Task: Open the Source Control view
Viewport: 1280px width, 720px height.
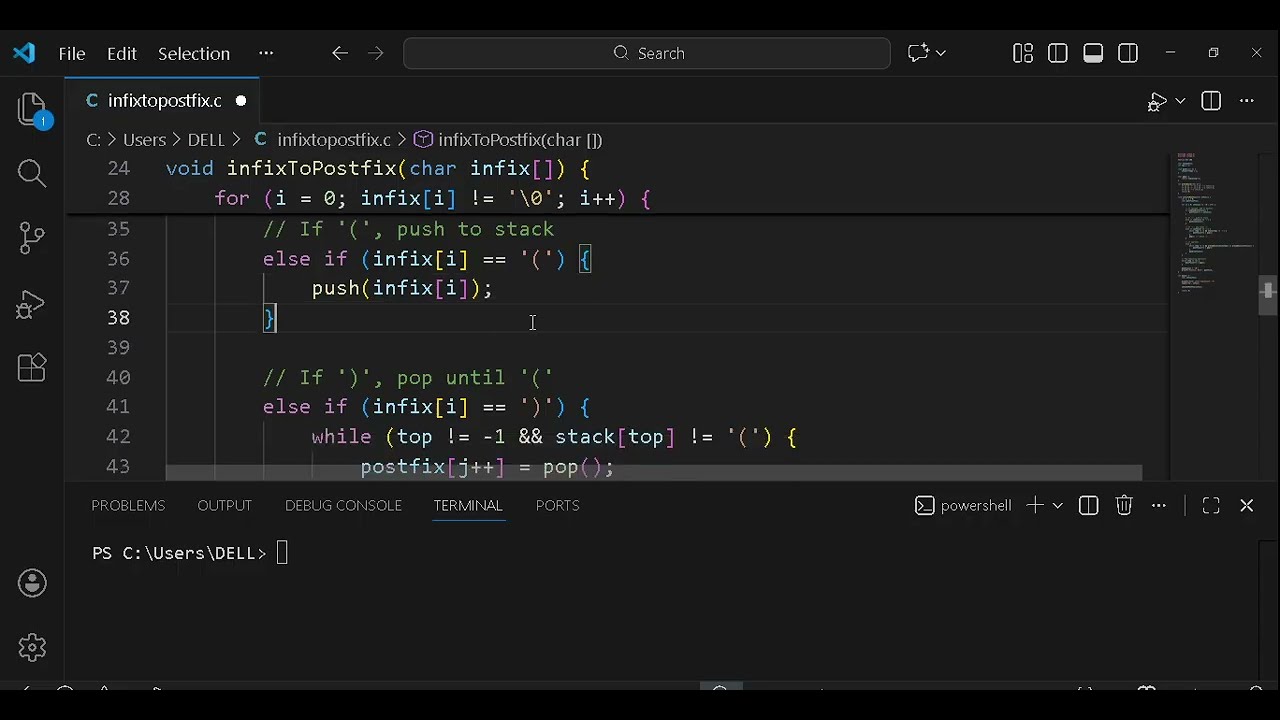Action: coord(32,237)
